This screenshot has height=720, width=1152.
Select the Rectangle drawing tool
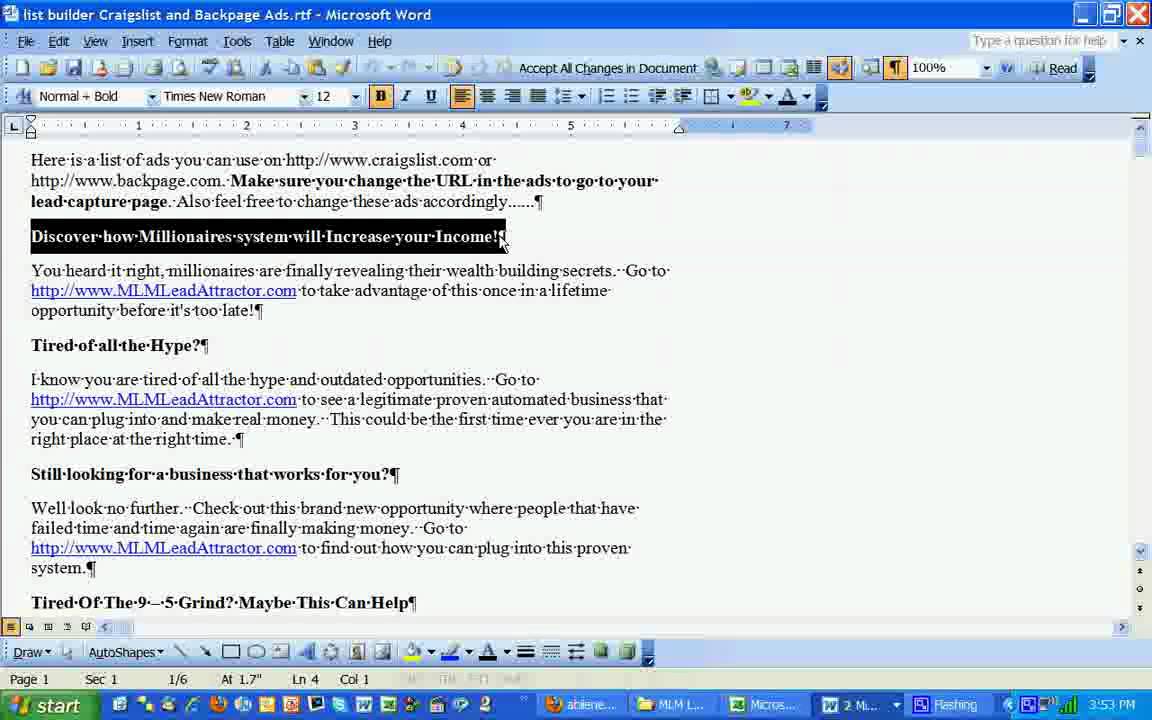(231, 652)
